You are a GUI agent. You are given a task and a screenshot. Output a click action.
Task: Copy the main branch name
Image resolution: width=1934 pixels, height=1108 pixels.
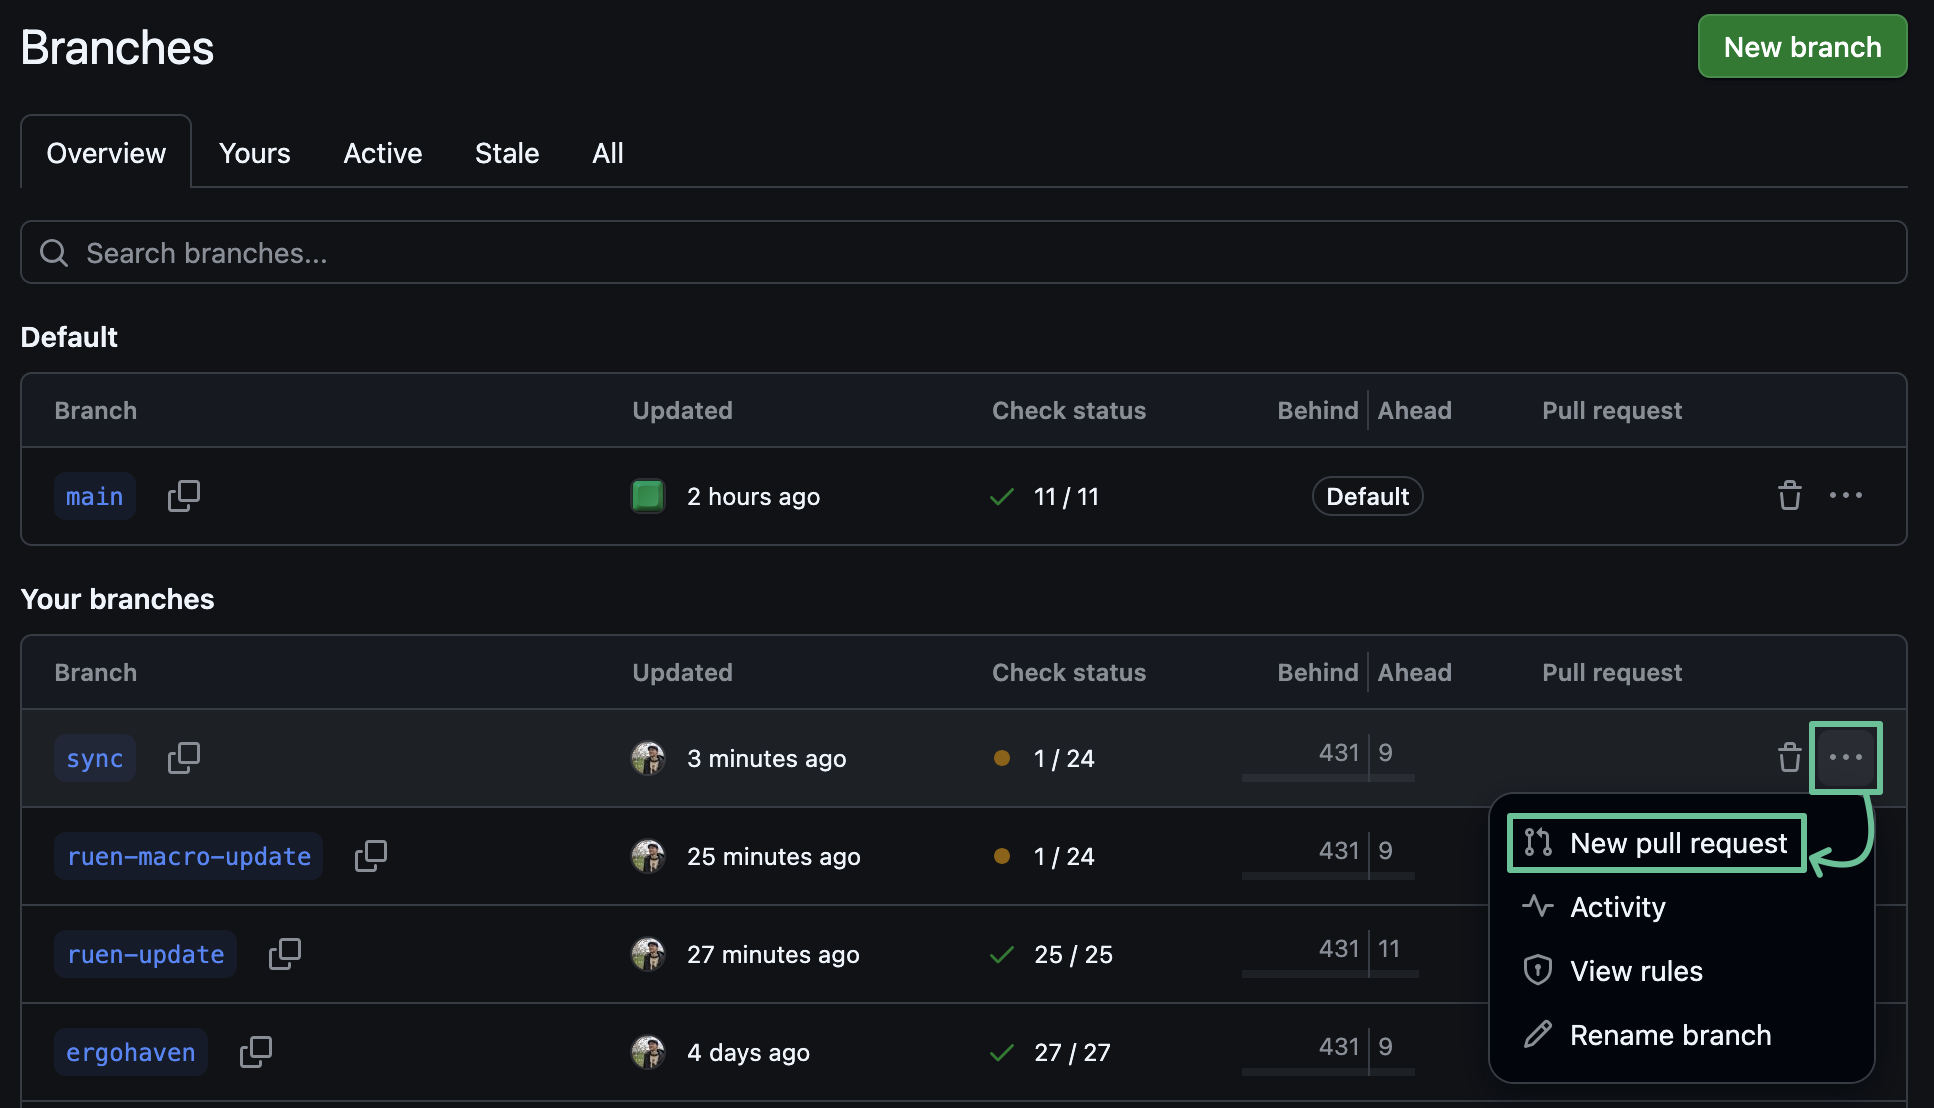[183, 496]
